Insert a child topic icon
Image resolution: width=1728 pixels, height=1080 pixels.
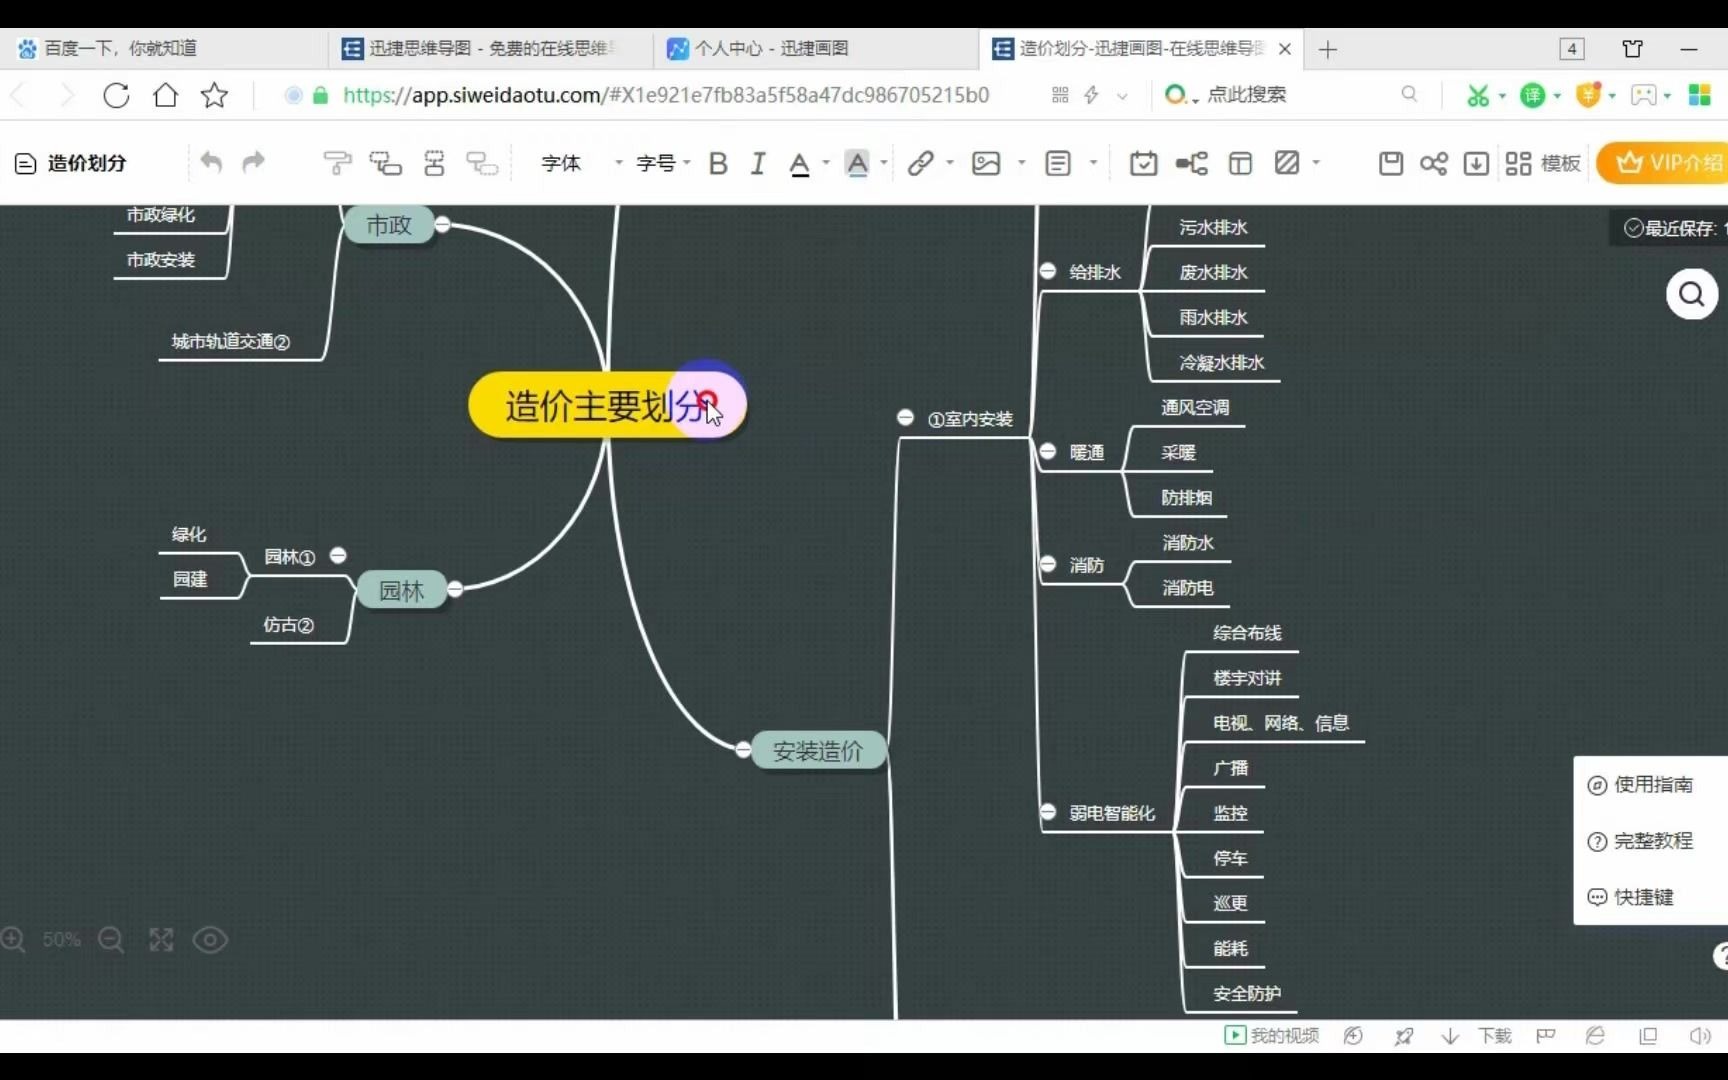click(x=385, y=163)
